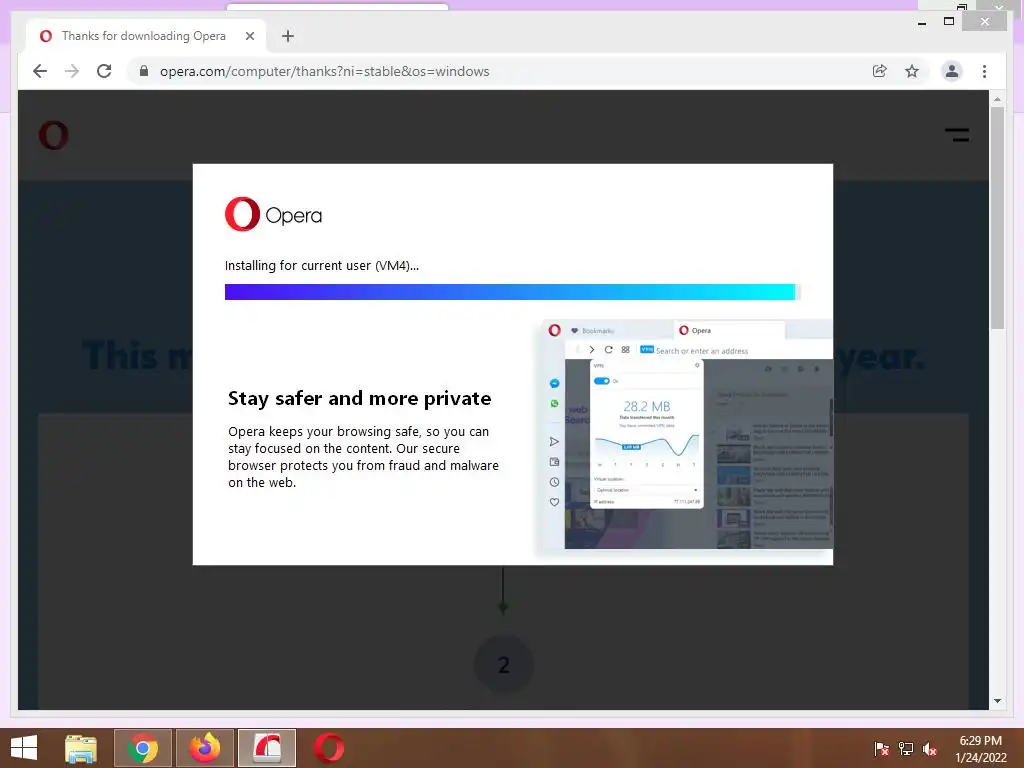This screenshot has width=1024, height=768.
Task: Click the scrollbar down arrow
Action: coord(997,701)
